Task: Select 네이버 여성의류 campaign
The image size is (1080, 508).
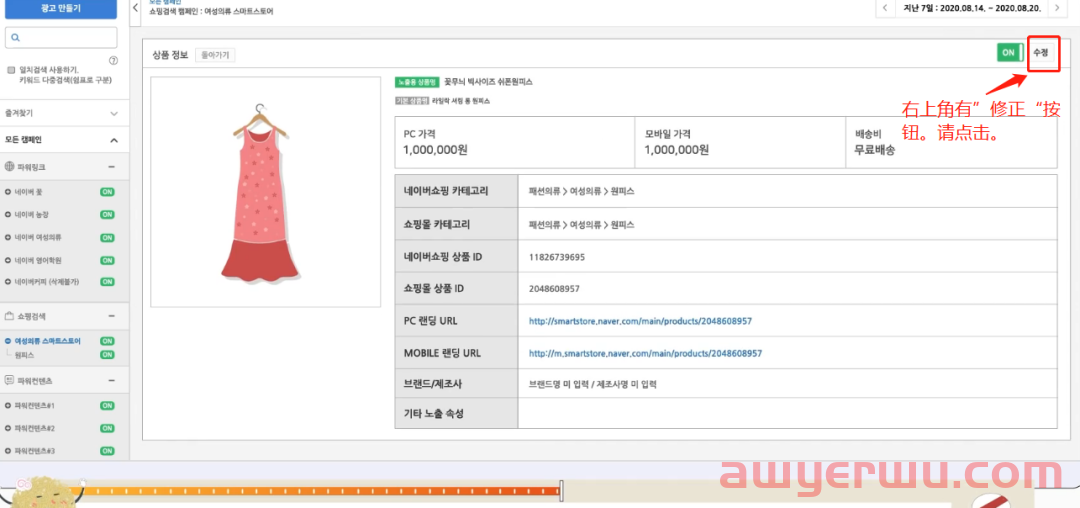Action: pyautogui.click(x=38, y=237)
